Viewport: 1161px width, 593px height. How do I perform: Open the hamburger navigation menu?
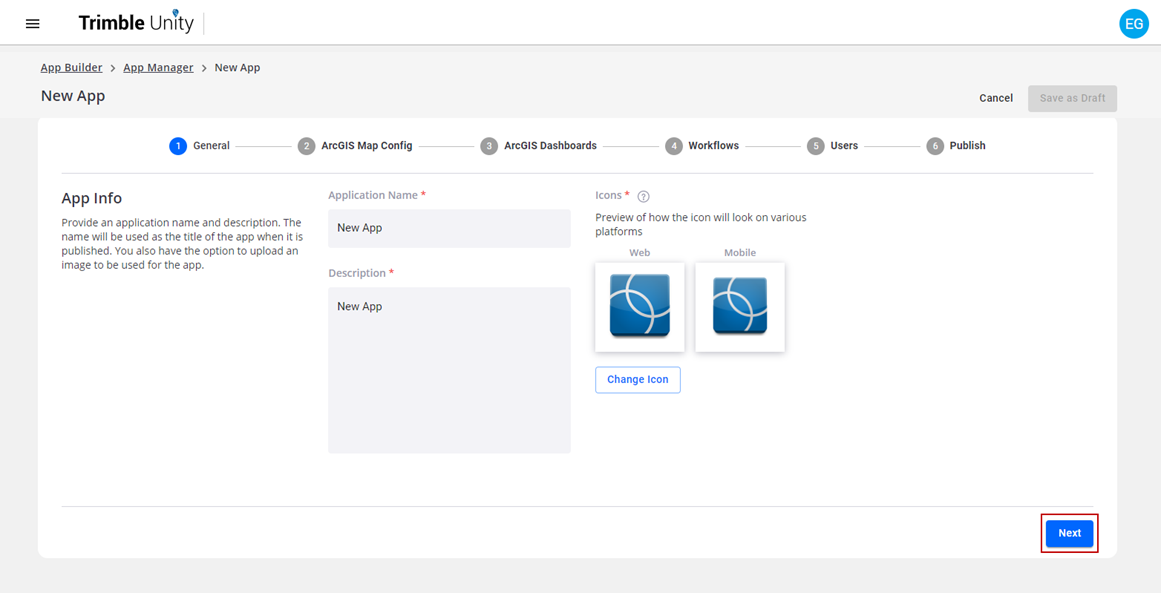click(x=33, y=24)
